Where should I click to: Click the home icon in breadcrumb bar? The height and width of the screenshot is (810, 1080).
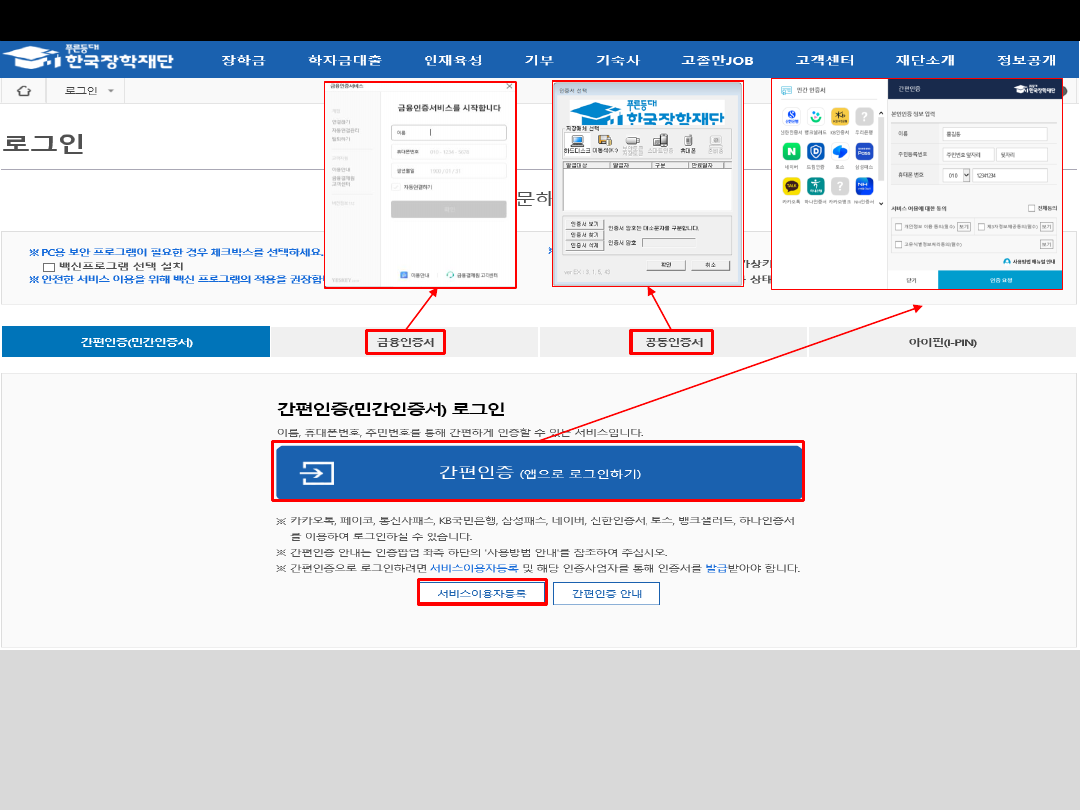click(23, 91)
